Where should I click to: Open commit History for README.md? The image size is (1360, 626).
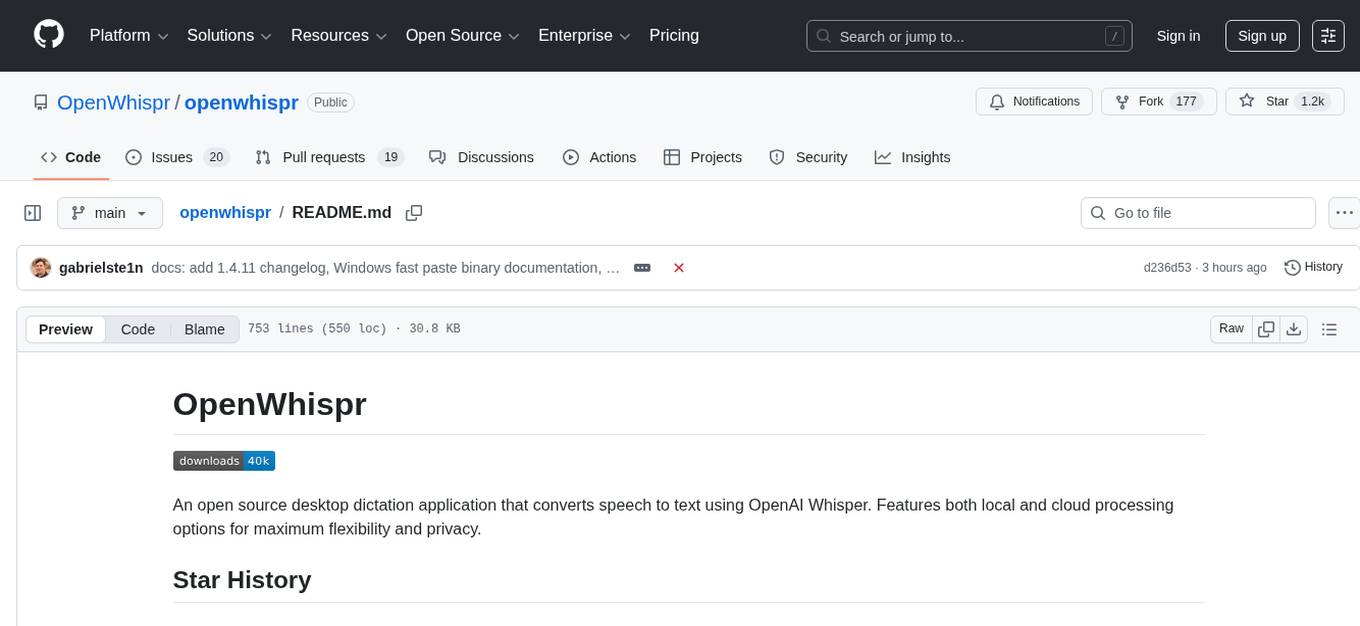[1313, 267]
